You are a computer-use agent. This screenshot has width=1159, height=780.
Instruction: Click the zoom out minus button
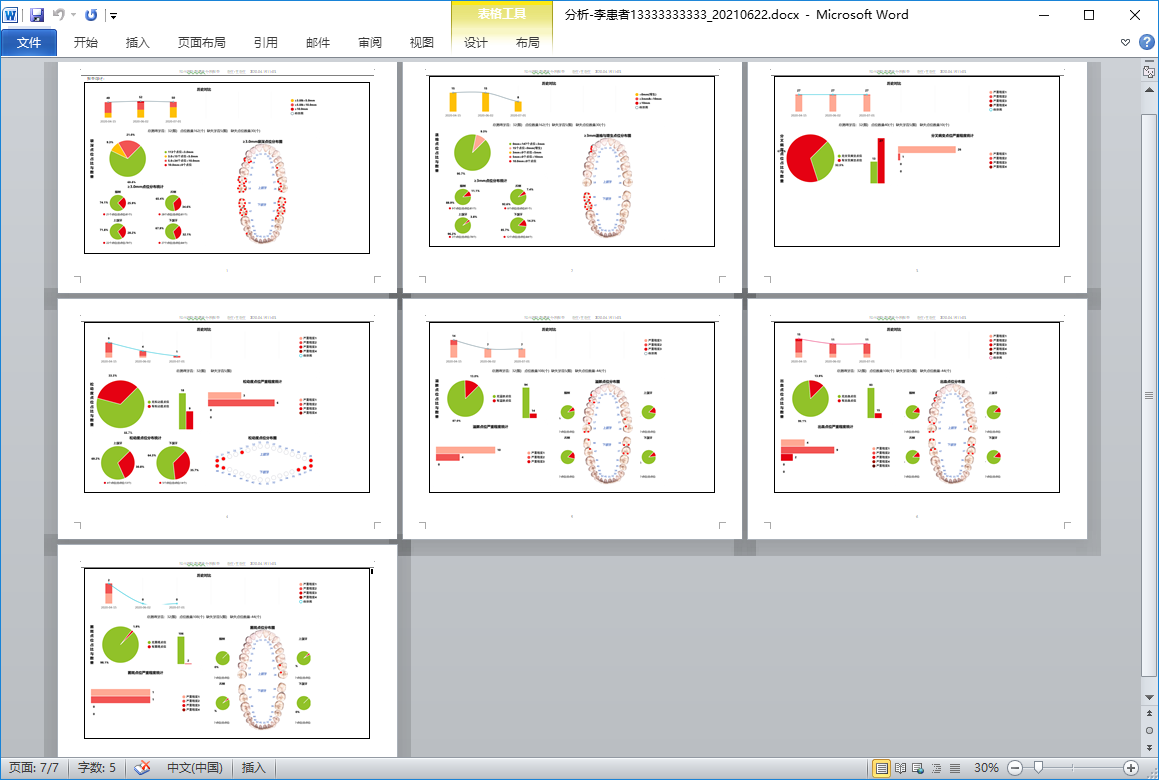point(1015,768)
